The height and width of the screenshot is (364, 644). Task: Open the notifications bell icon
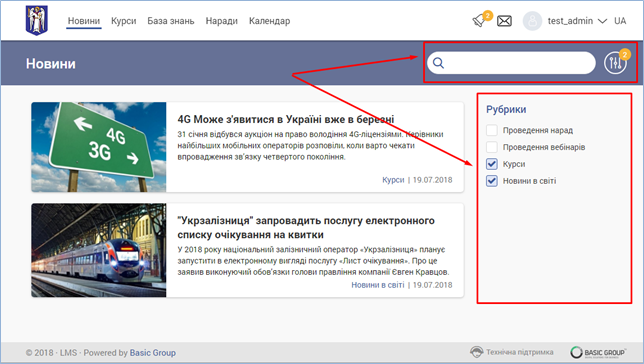478,21
